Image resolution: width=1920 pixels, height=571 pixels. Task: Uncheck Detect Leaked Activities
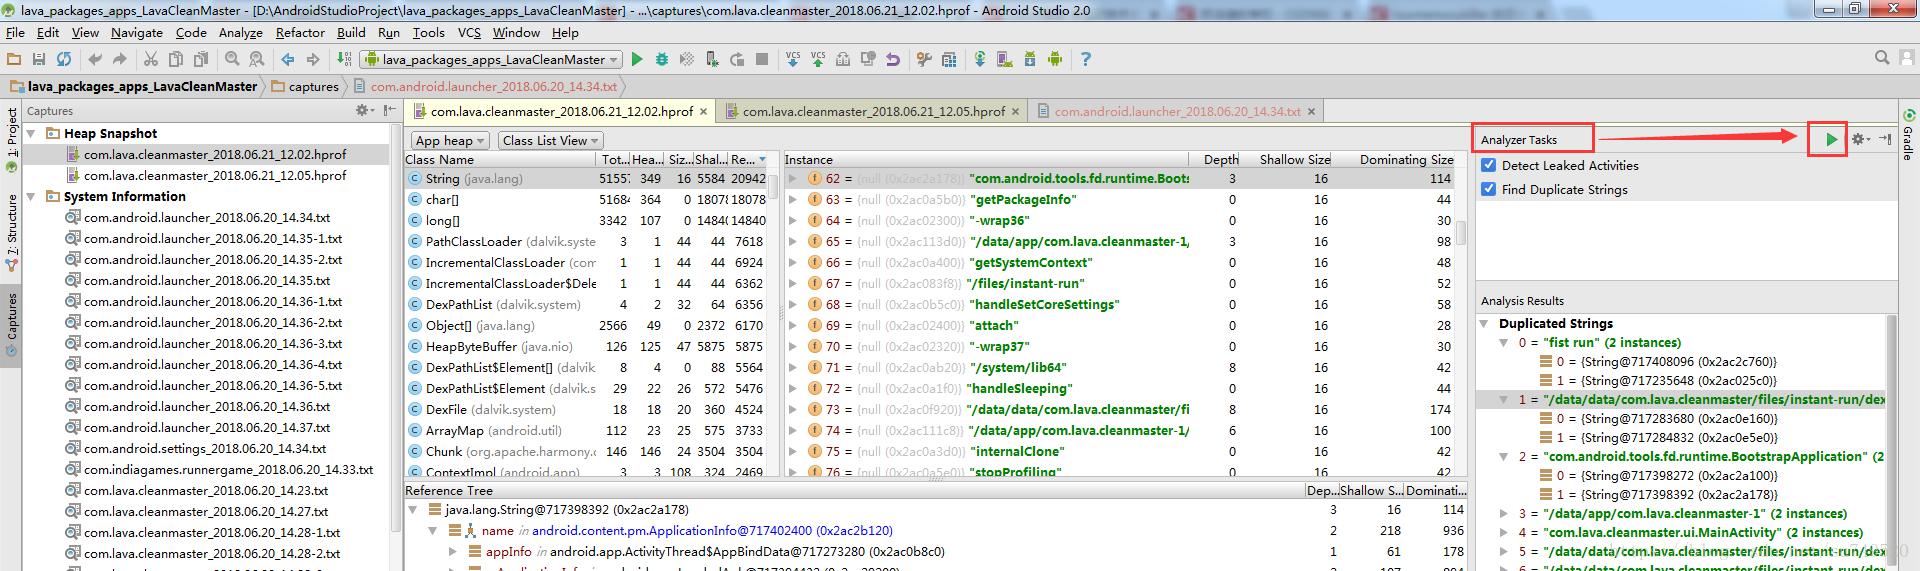[x=1489, y=165]
